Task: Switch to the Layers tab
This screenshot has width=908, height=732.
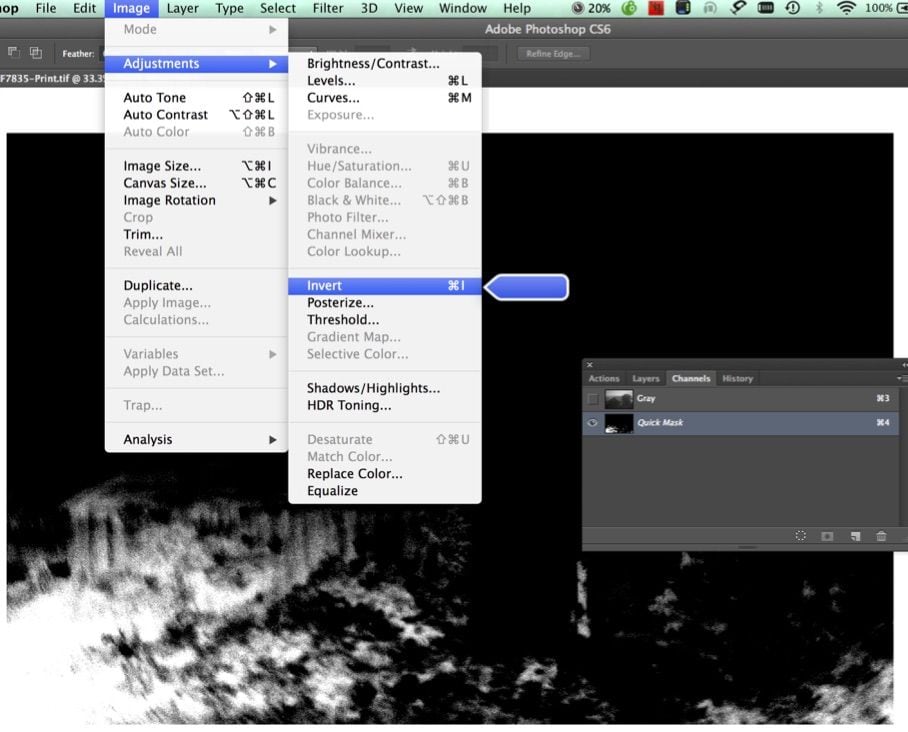Action: coord(645,379)
